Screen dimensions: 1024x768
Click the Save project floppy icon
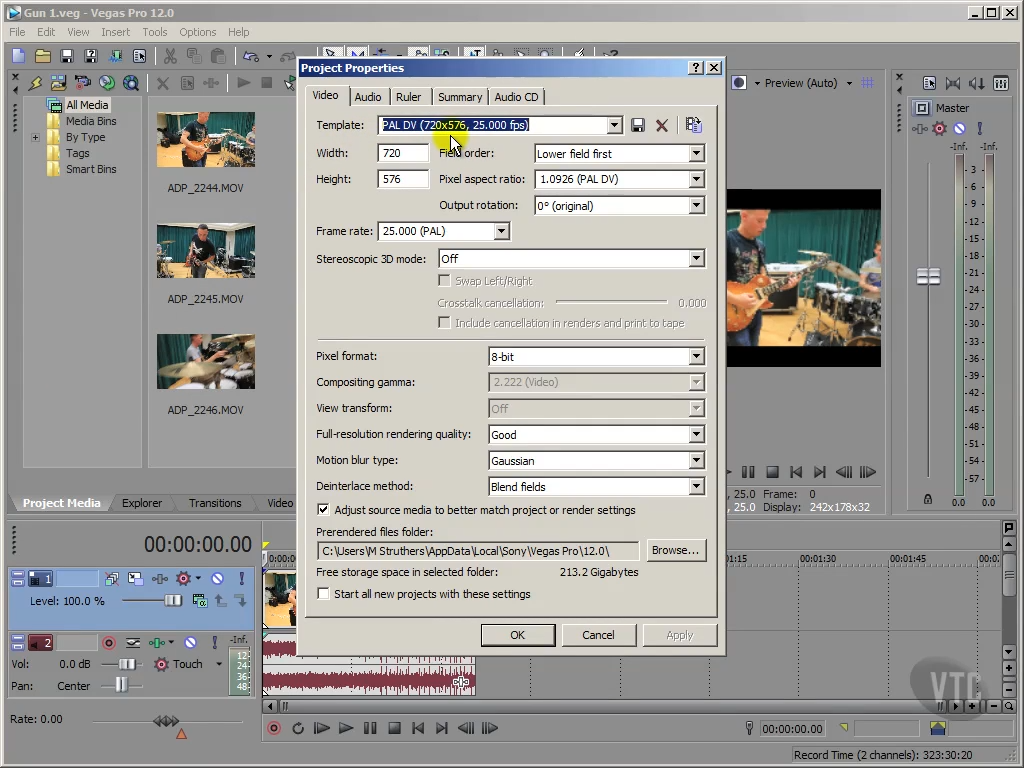[x=67, y=56]
